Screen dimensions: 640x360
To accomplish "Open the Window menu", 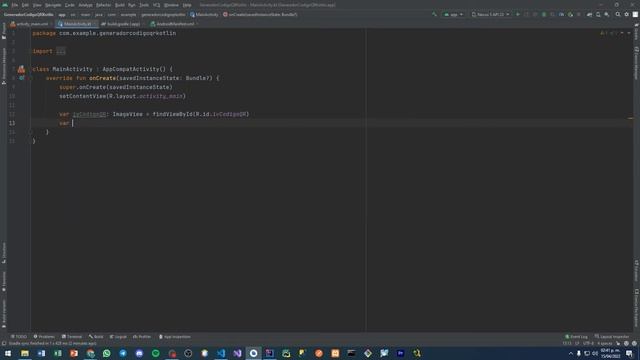I will (171, 5).
